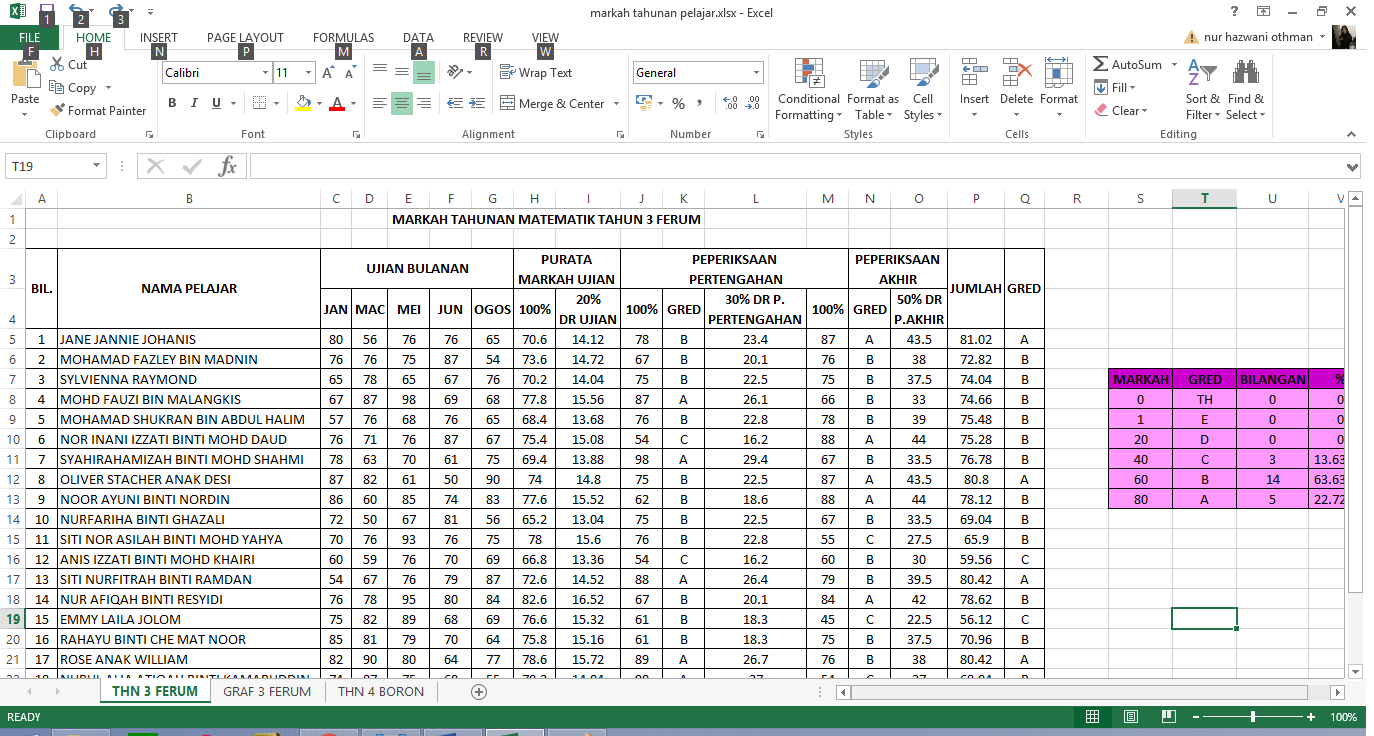Open Conditional Formatting options

pos(808,90)
